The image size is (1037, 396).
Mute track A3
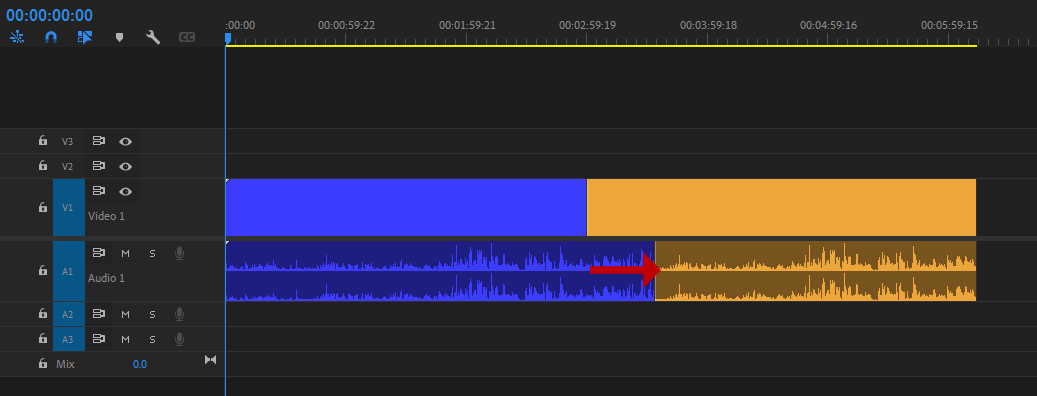click(x=126, y=339)
